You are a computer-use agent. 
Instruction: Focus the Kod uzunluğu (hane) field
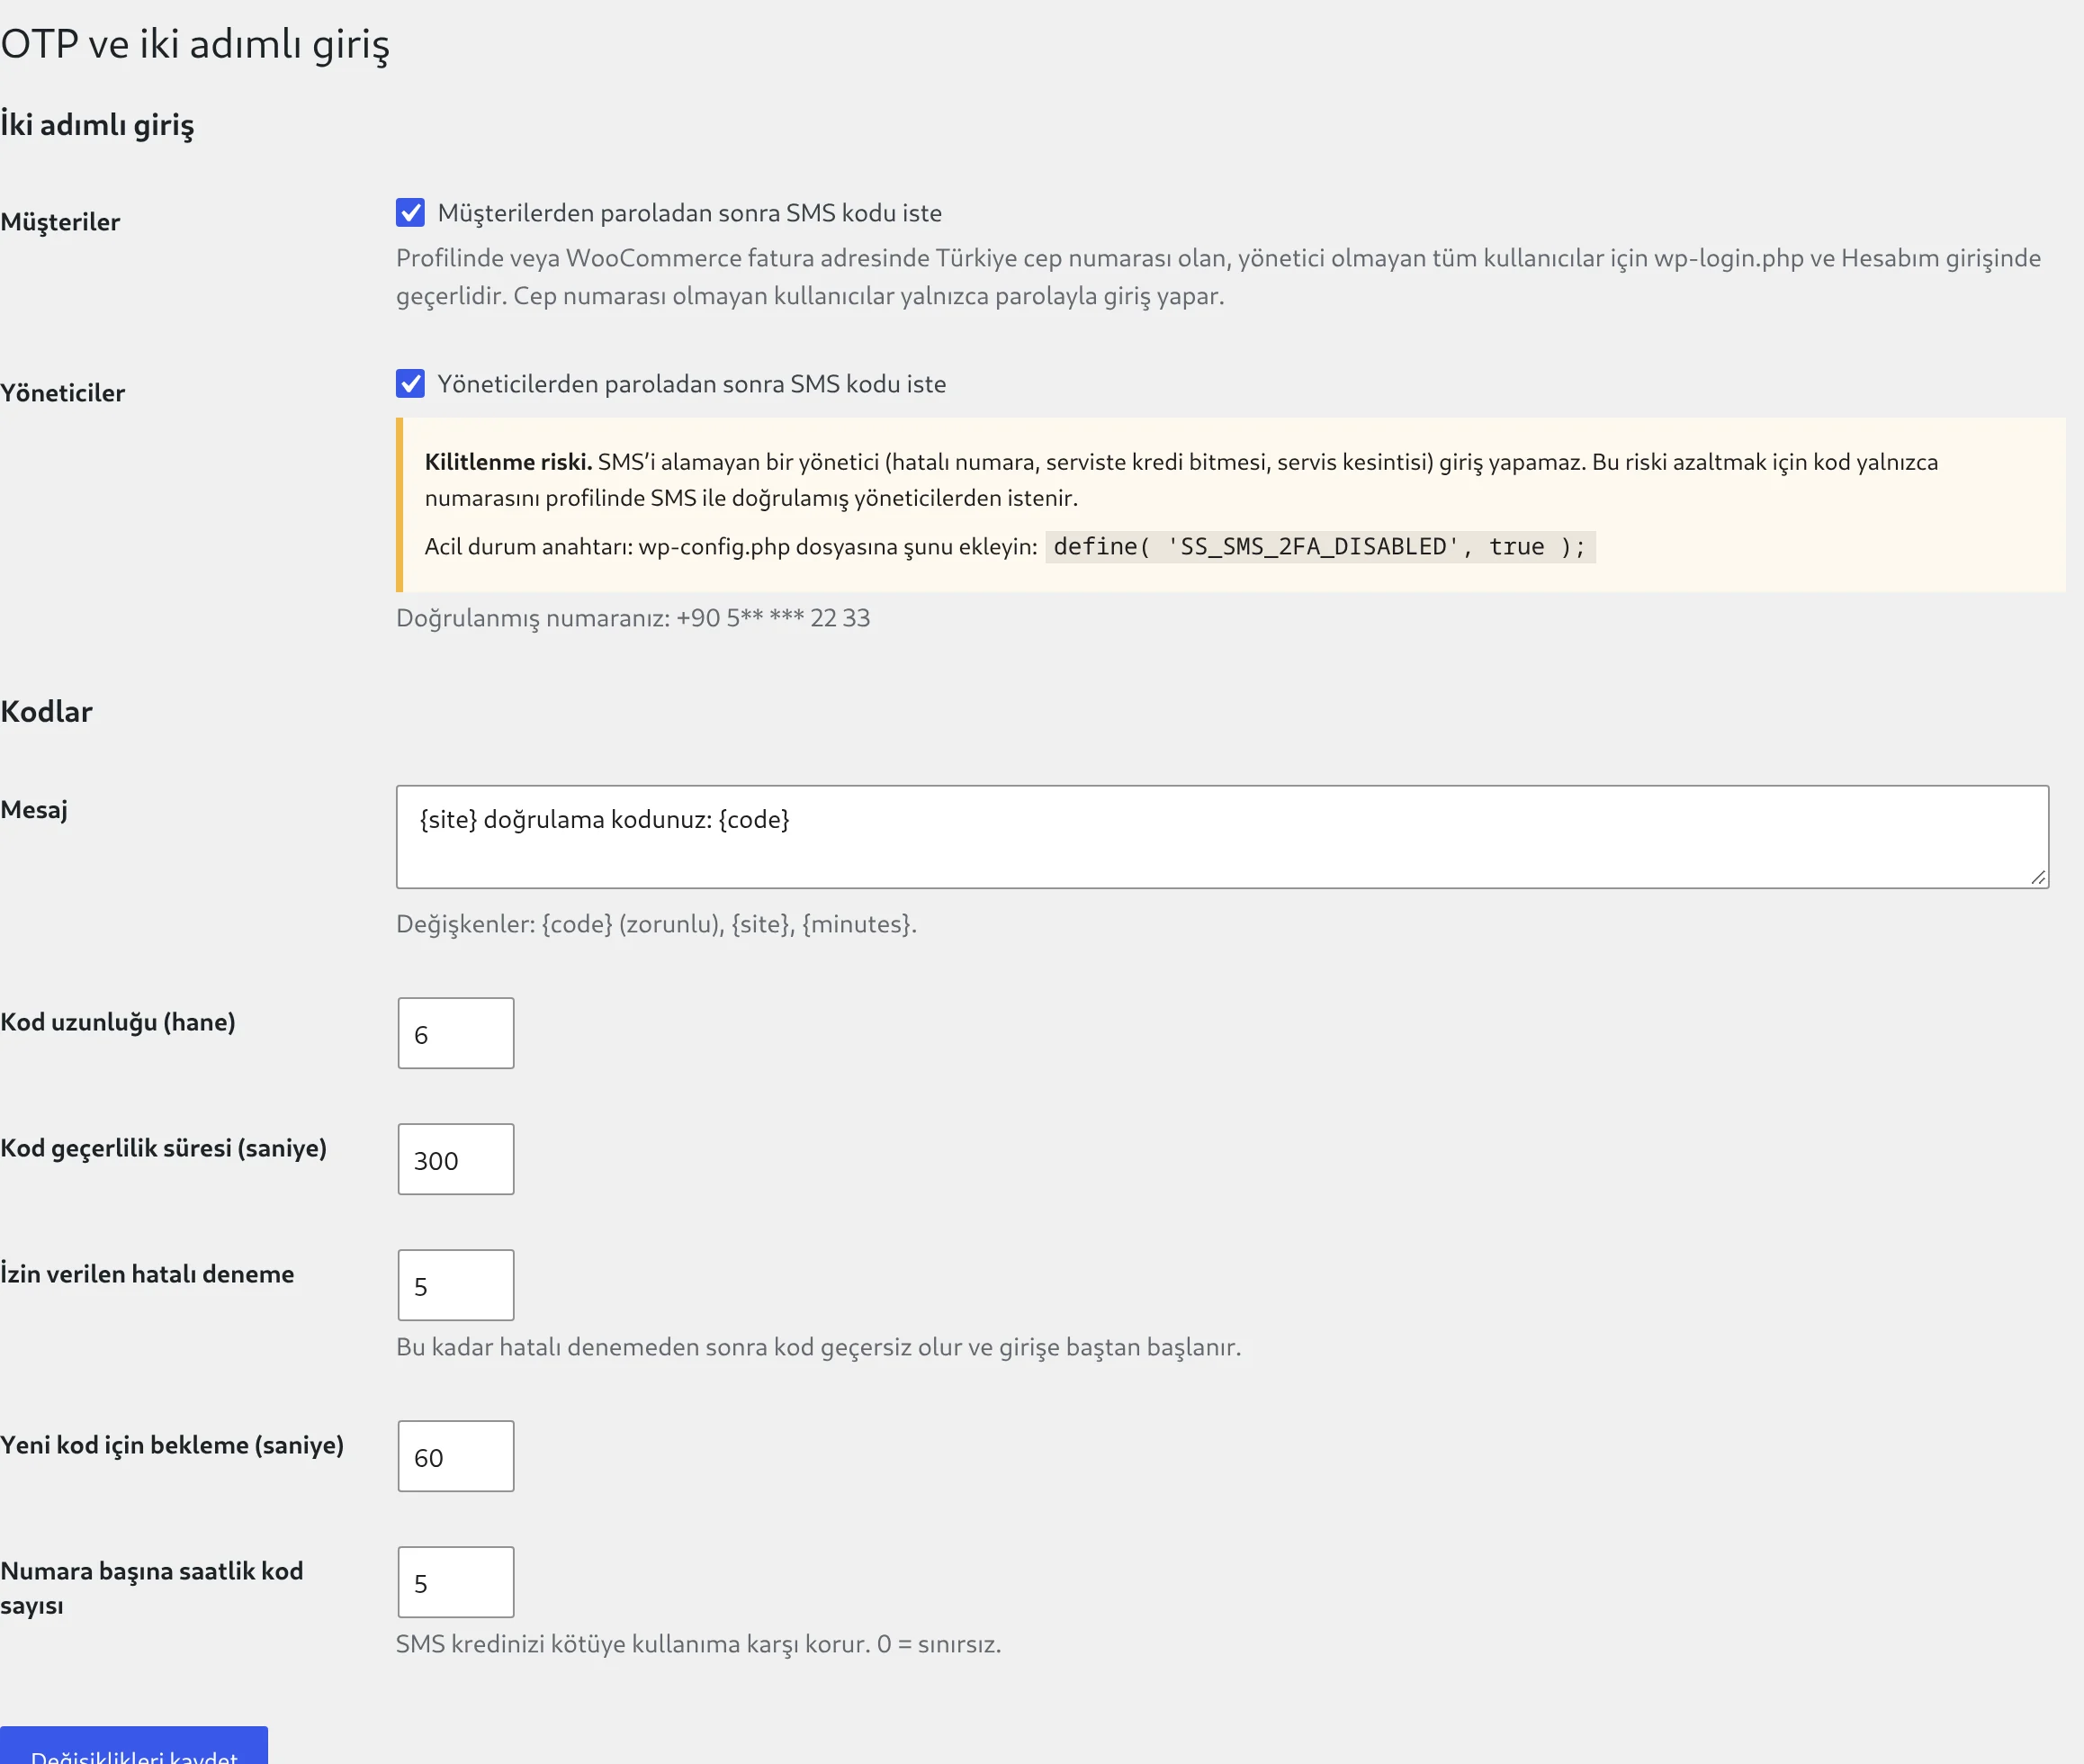tap(456, 1033)
